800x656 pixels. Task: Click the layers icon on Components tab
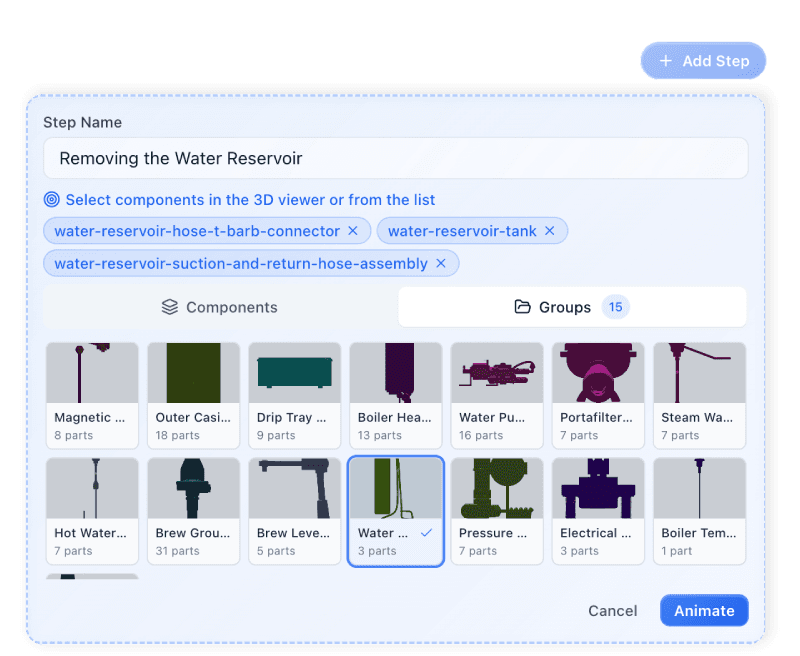coord(169,307)
